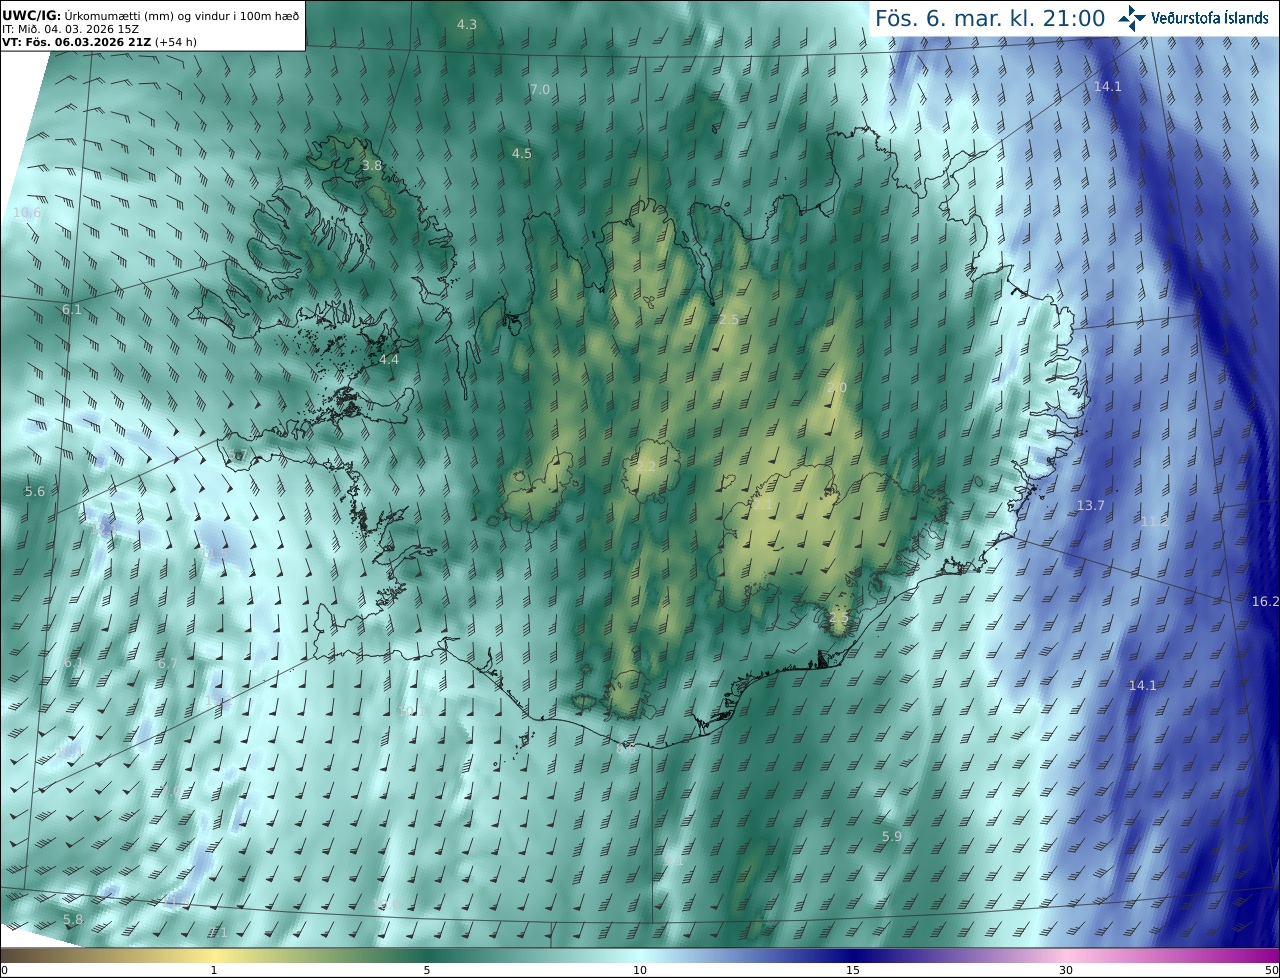Click the 4.5 value label
Image resolution: width=1280 pixels, height=978 pixels.
tap(522, 153)
